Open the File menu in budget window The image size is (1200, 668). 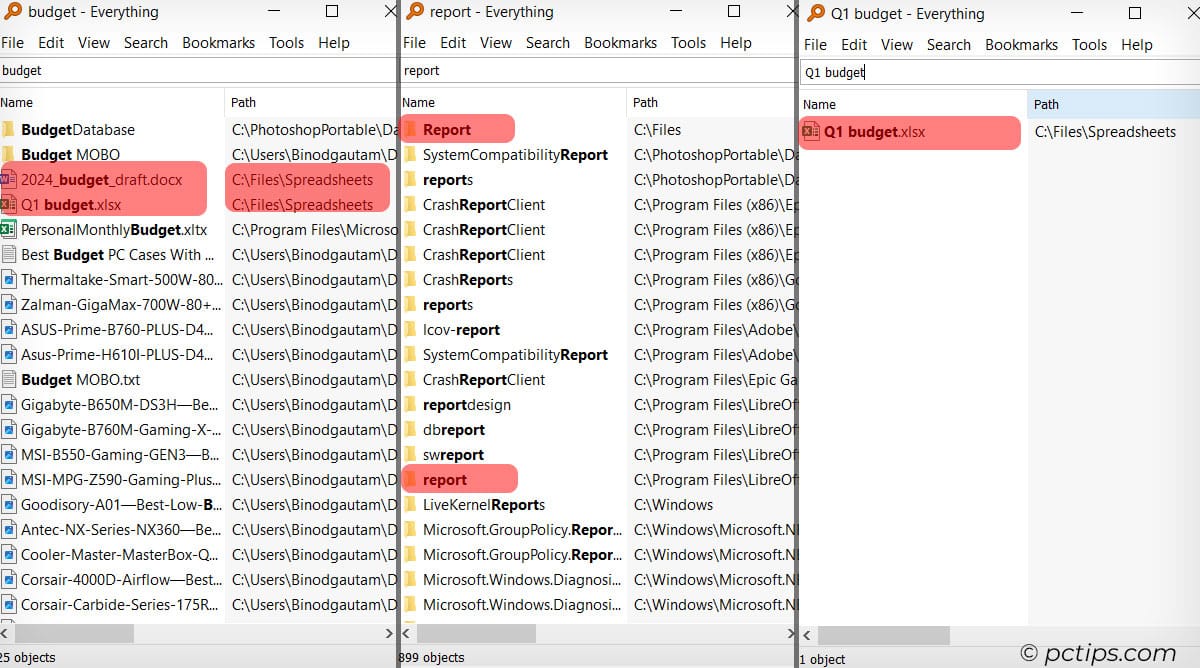(x=15, y=42)
